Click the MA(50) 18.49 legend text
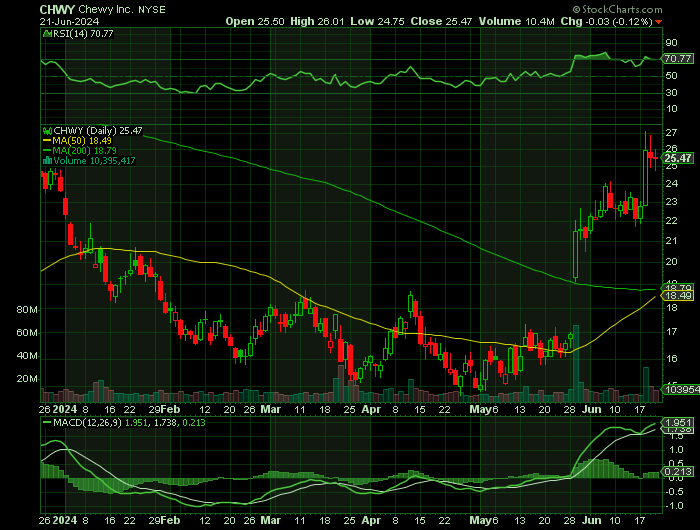700x530 pixels. tap(82, 141)
